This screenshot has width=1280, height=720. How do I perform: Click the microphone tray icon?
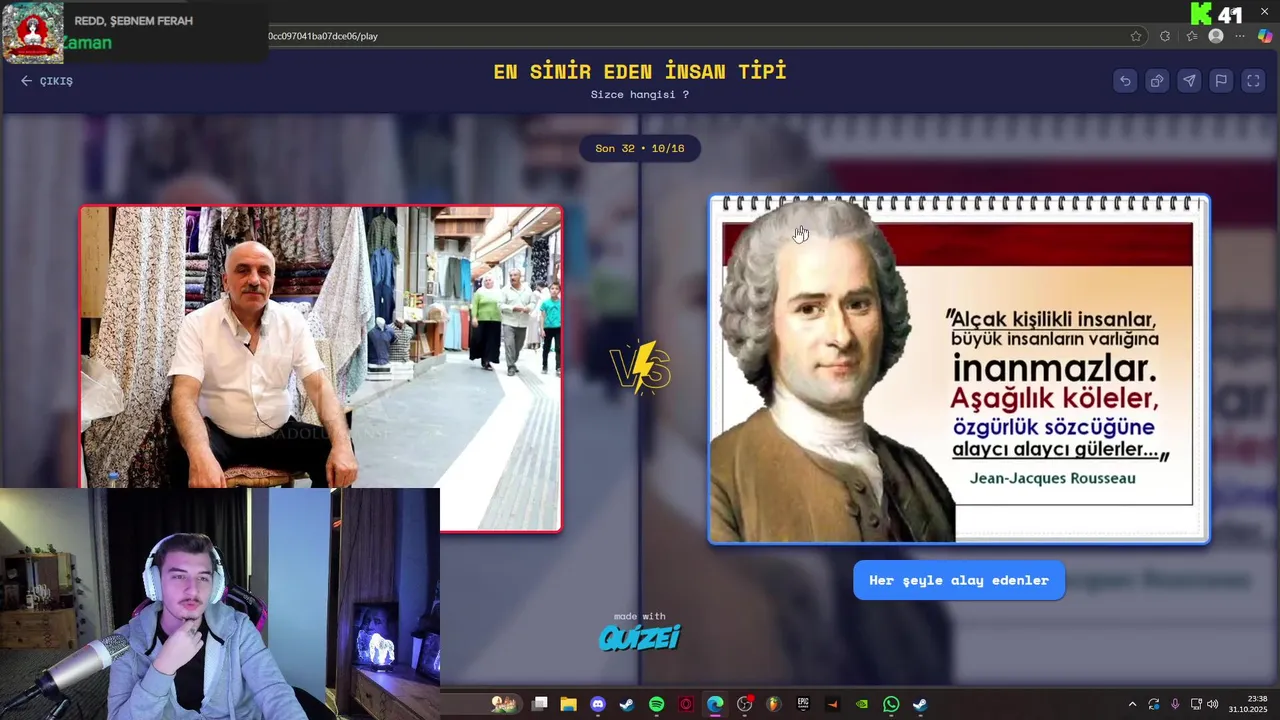[x=1175, y=704]
